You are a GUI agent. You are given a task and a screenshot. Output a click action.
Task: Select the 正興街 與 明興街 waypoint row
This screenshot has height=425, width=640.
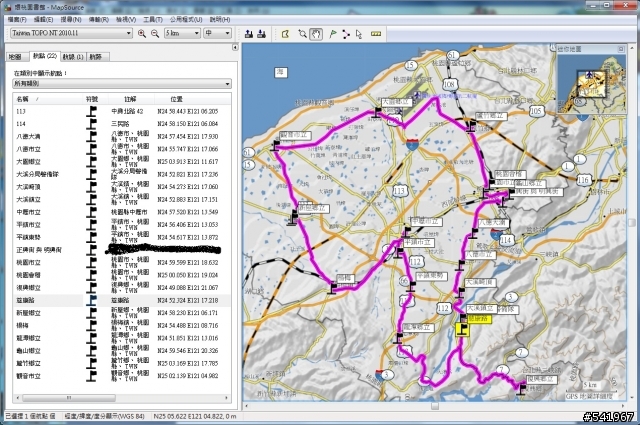[122, 249]
